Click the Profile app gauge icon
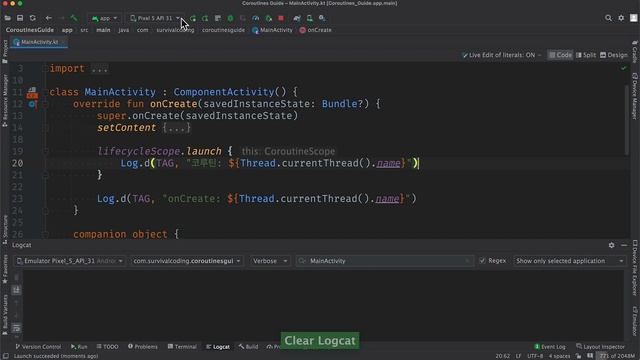 click(256, 18)
